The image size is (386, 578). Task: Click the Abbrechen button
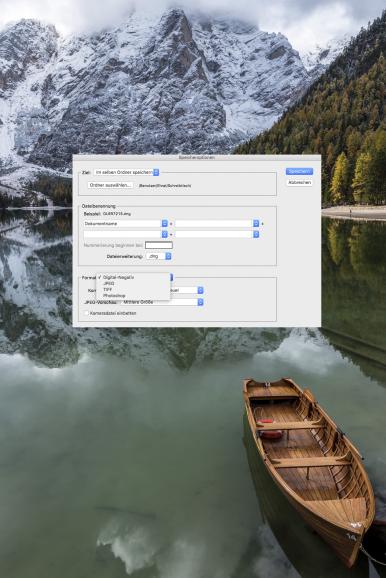299,182
